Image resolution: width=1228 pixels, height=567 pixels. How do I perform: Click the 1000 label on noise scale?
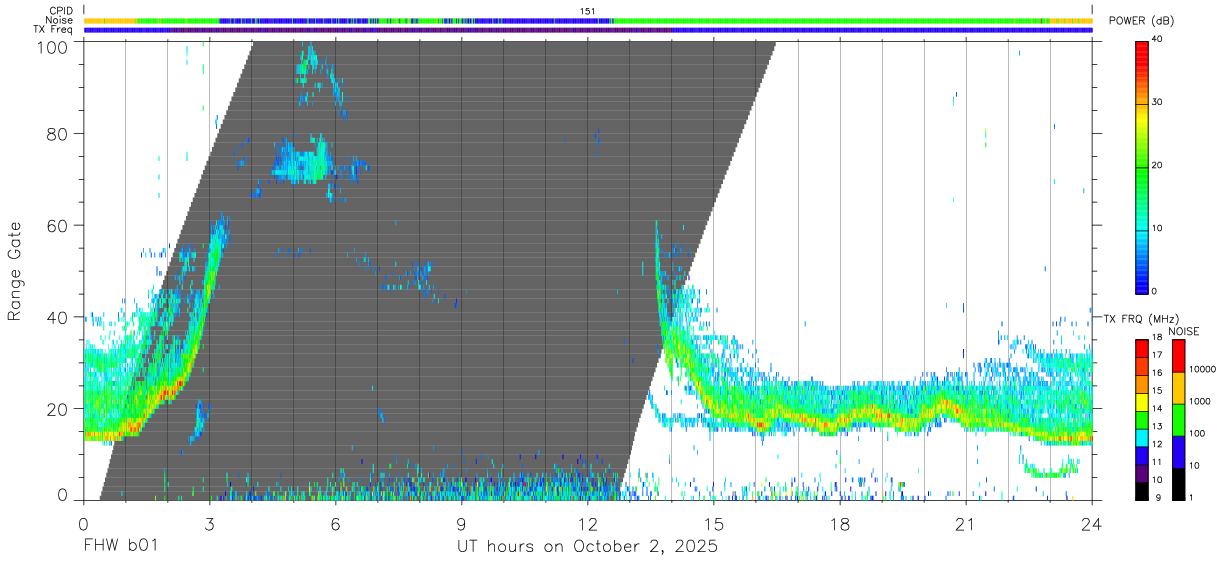(x=1201, y=401)
